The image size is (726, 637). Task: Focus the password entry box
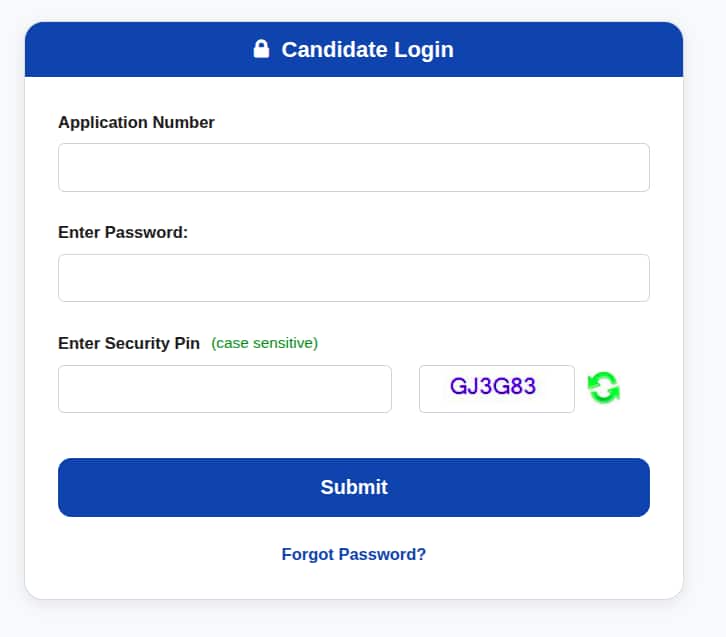pos(354,278)
